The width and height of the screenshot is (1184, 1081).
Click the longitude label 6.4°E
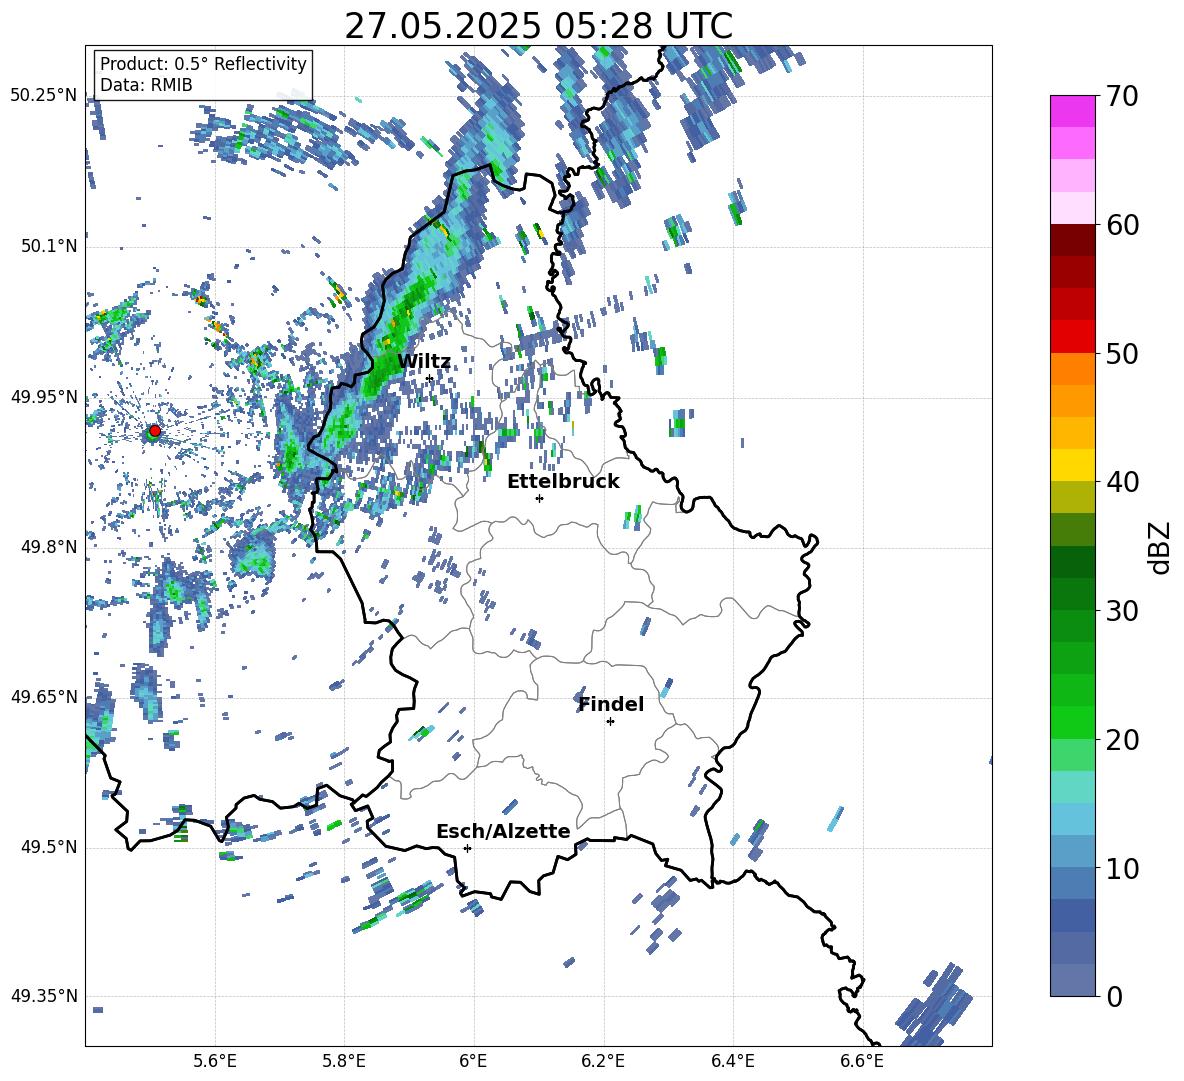coord(732,1061)
